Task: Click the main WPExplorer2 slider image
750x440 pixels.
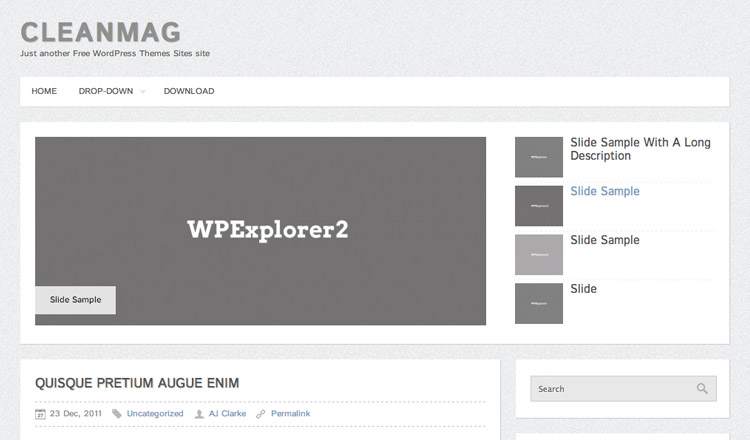Action: coord(260,231)
